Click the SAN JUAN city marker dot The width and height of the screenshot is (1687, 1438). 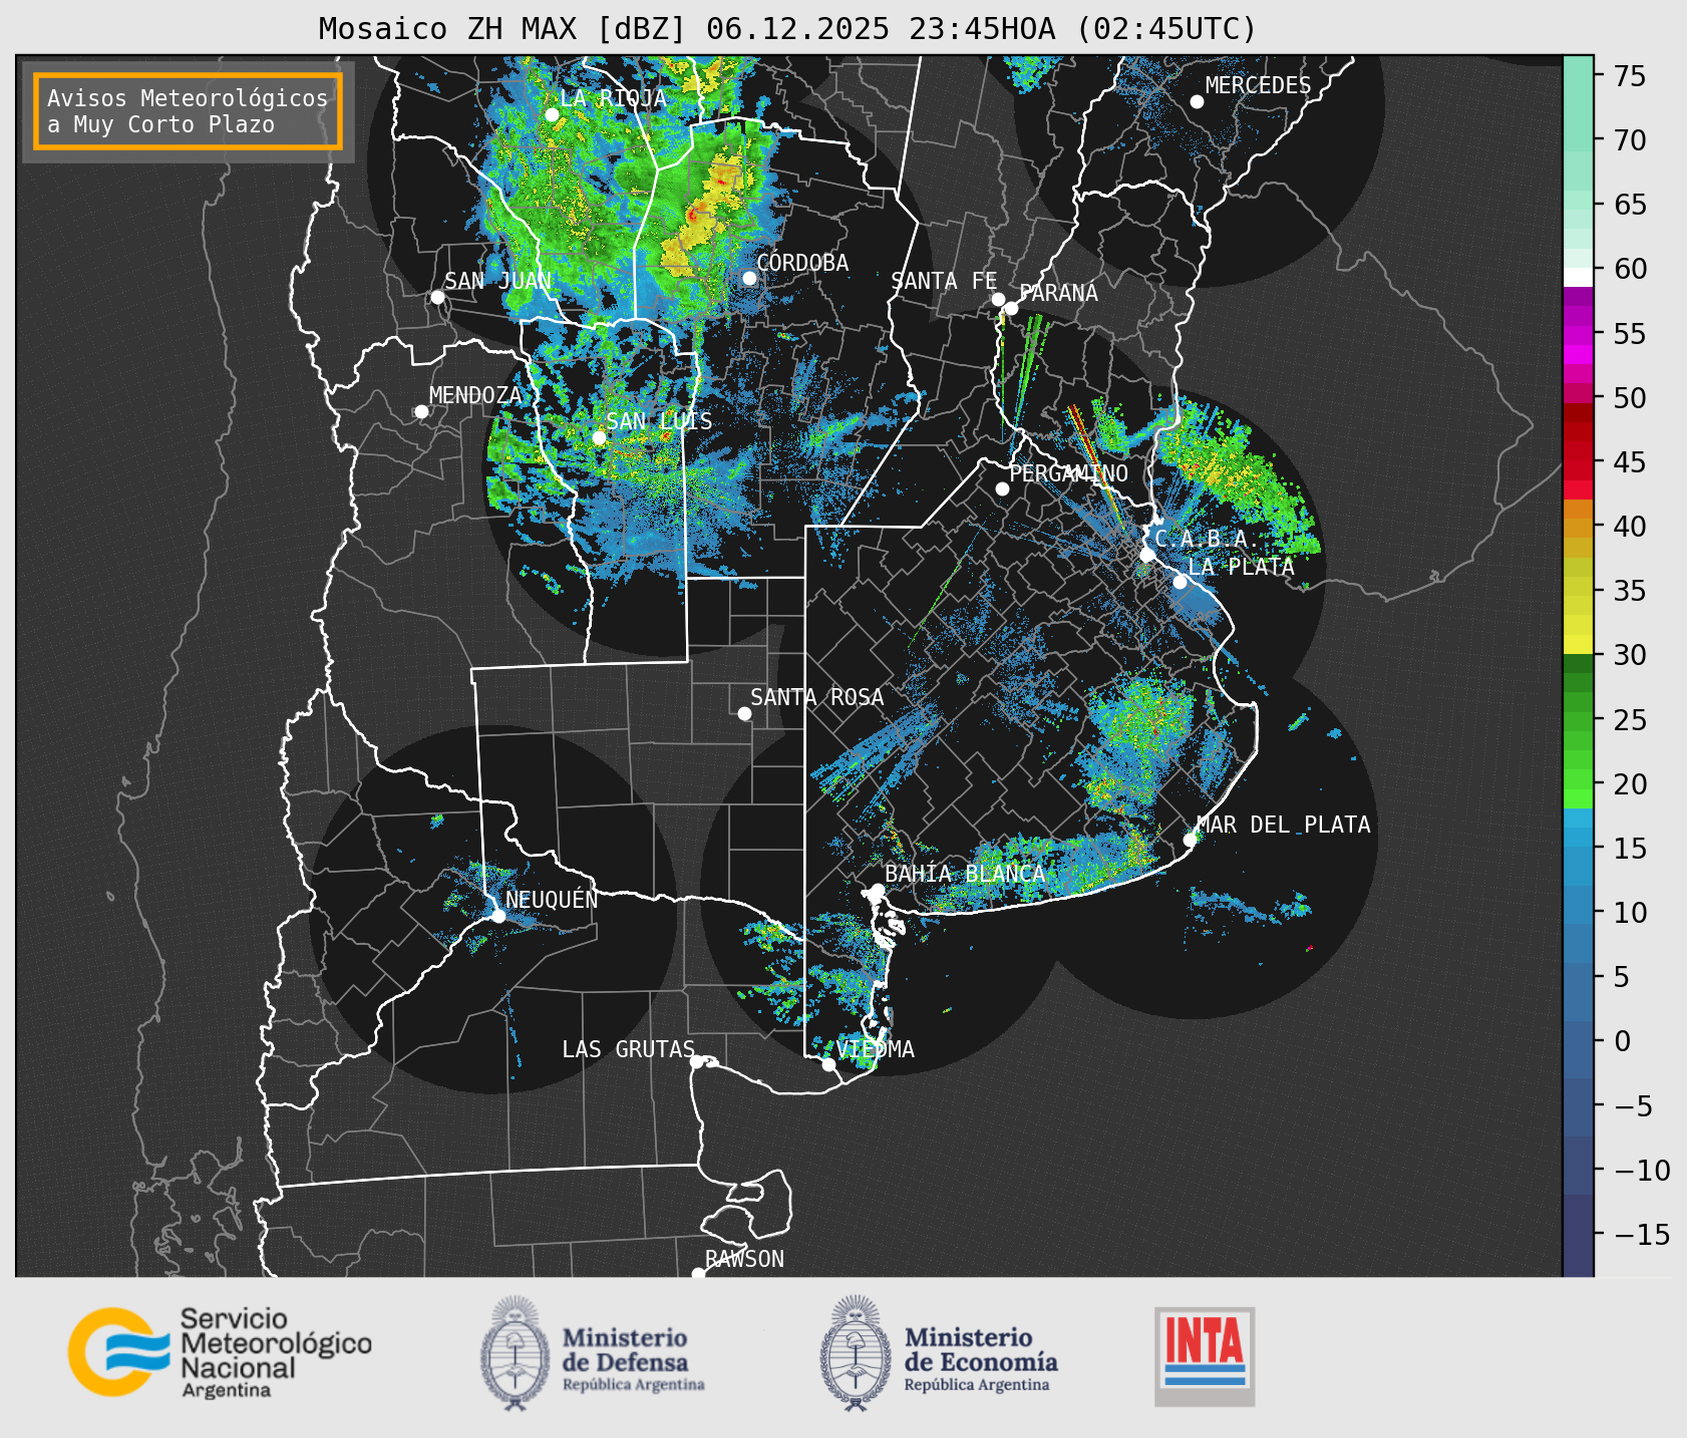437,297
